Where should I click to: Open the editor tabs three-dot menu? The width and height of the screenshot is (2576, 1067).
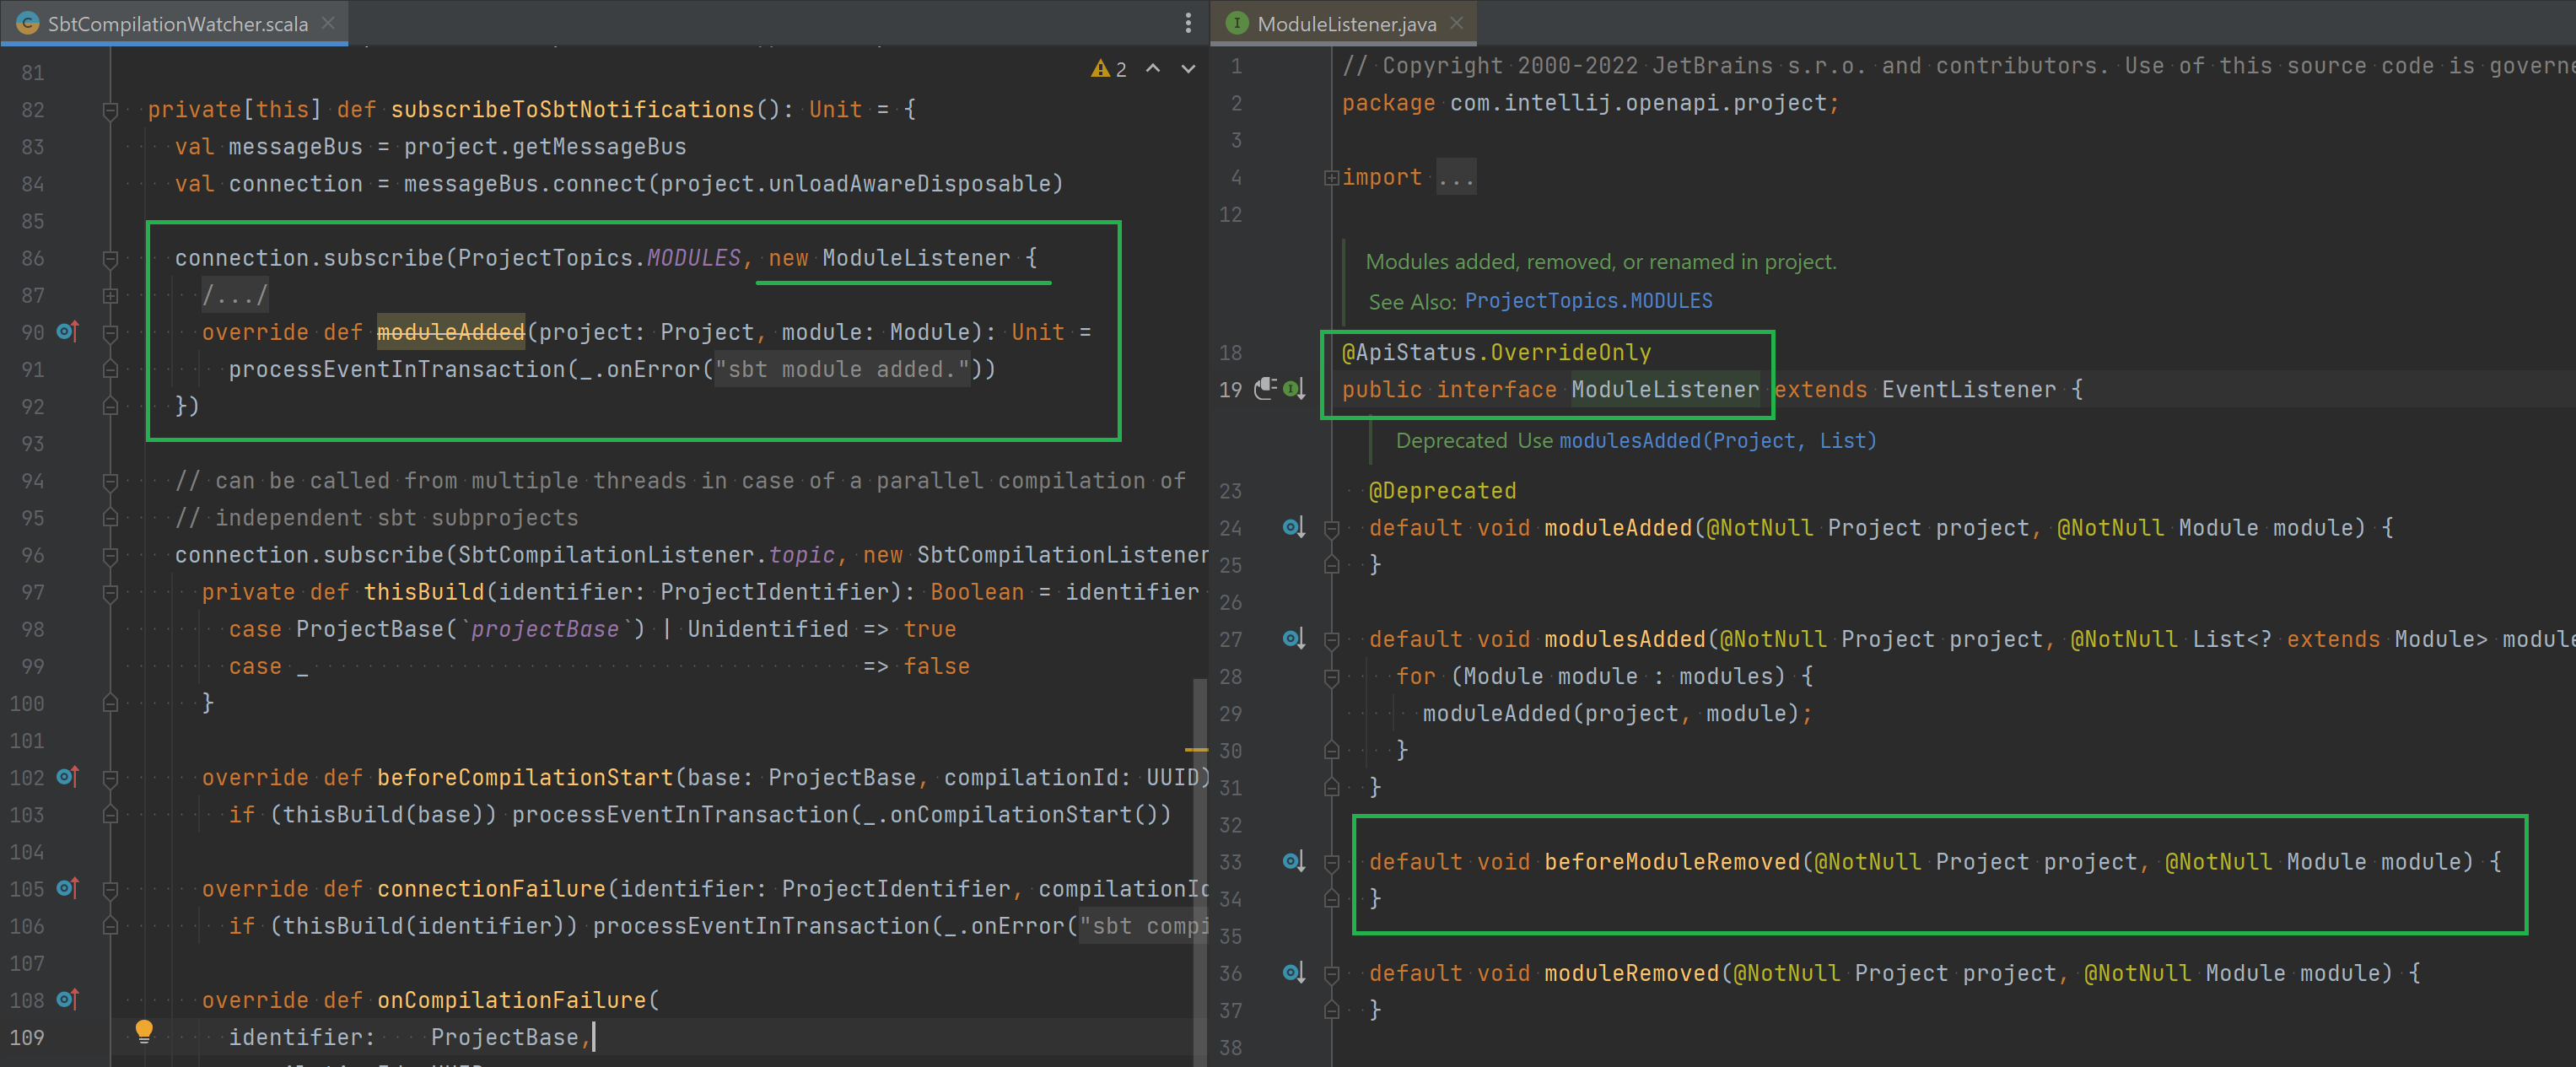[1188, 23]
